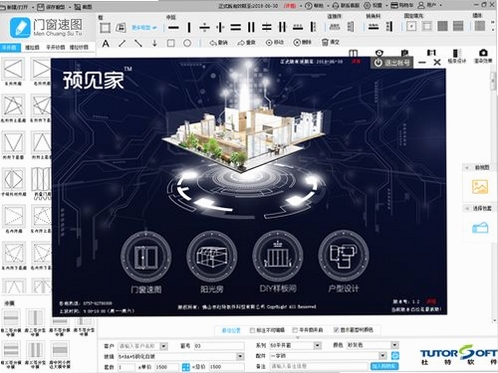Select the rectangular frame tool

coord(105,28)
